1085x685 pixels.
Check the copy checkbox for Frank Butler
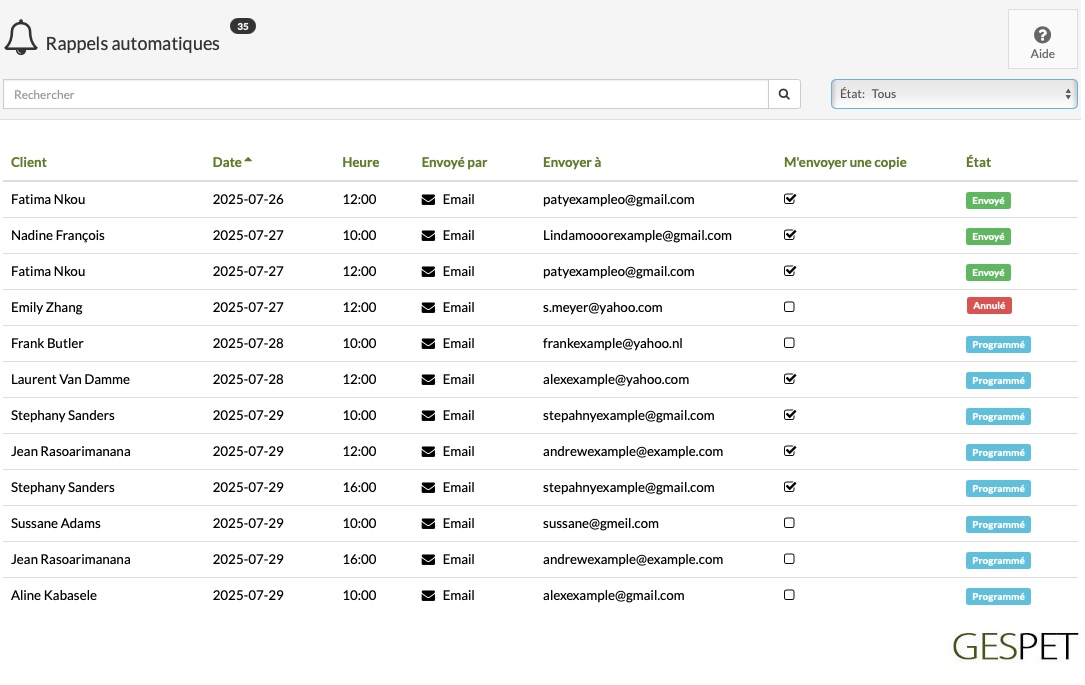point(789,343)
